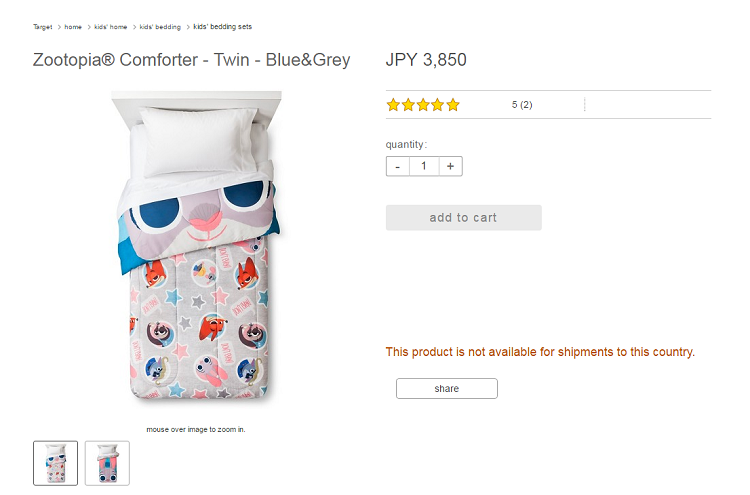Click the Zootopia Comforter product title
The width and height of the screenshot is (750, 495).
tap(191, 60)
